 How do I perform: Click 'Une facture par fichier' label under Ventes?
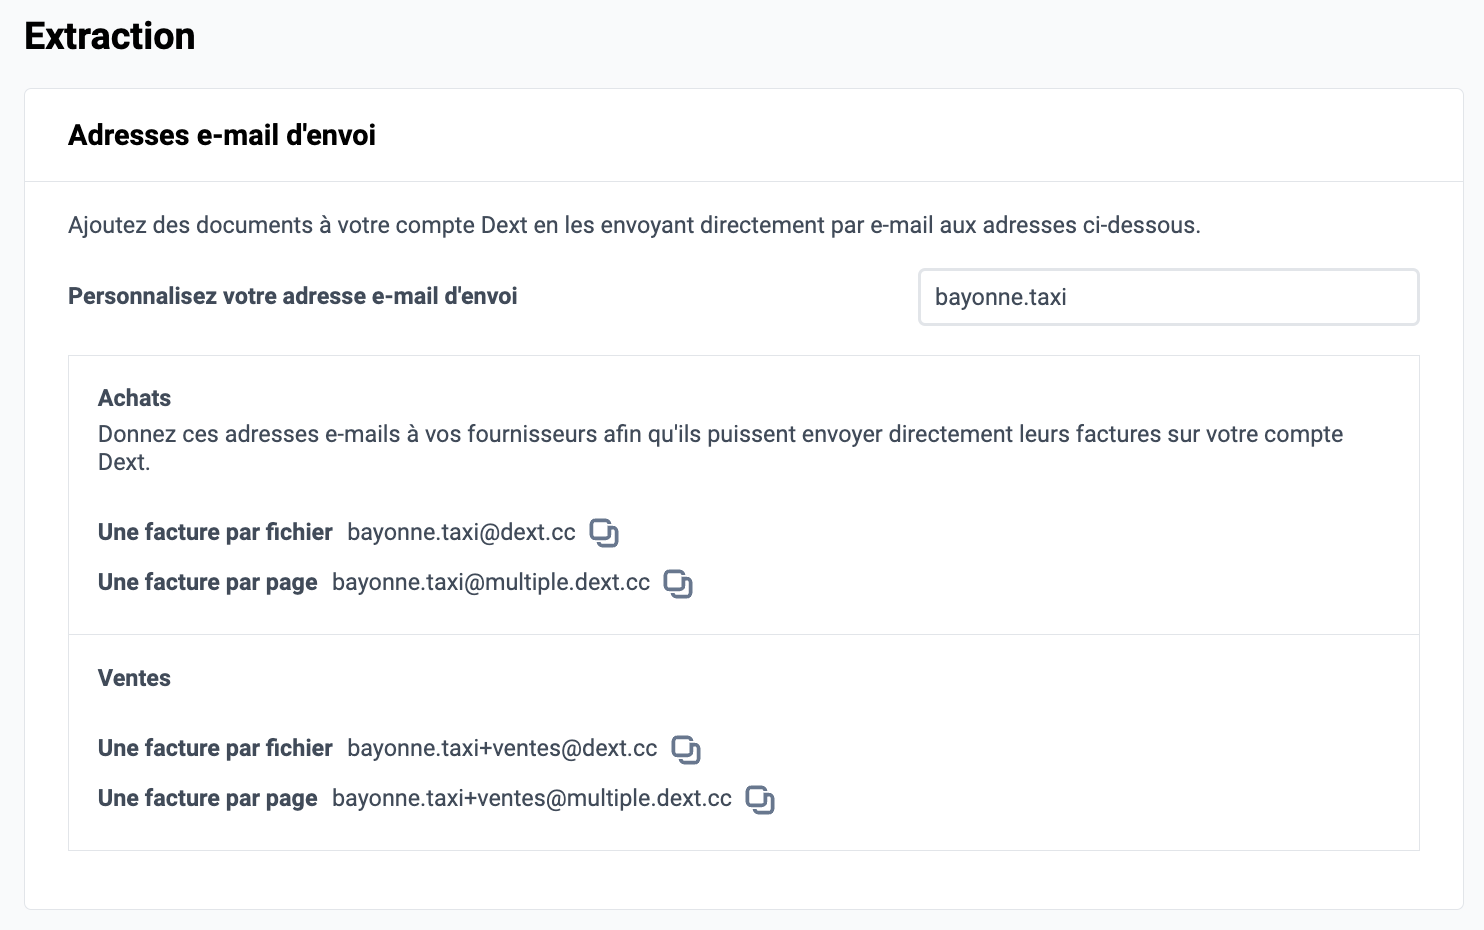[x=215, y=748]
